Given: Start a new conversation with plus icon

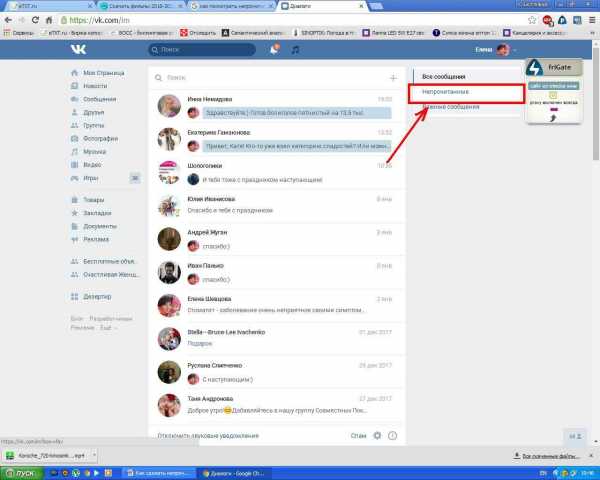Looking at the screenshot, I should click(393, 78).
